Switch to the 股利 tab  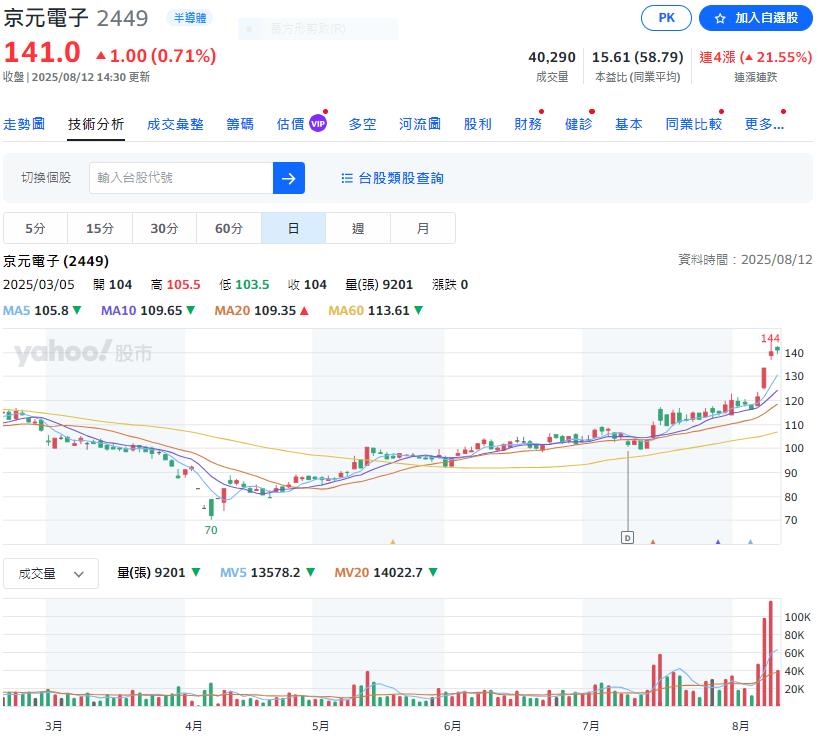[477, 124]
